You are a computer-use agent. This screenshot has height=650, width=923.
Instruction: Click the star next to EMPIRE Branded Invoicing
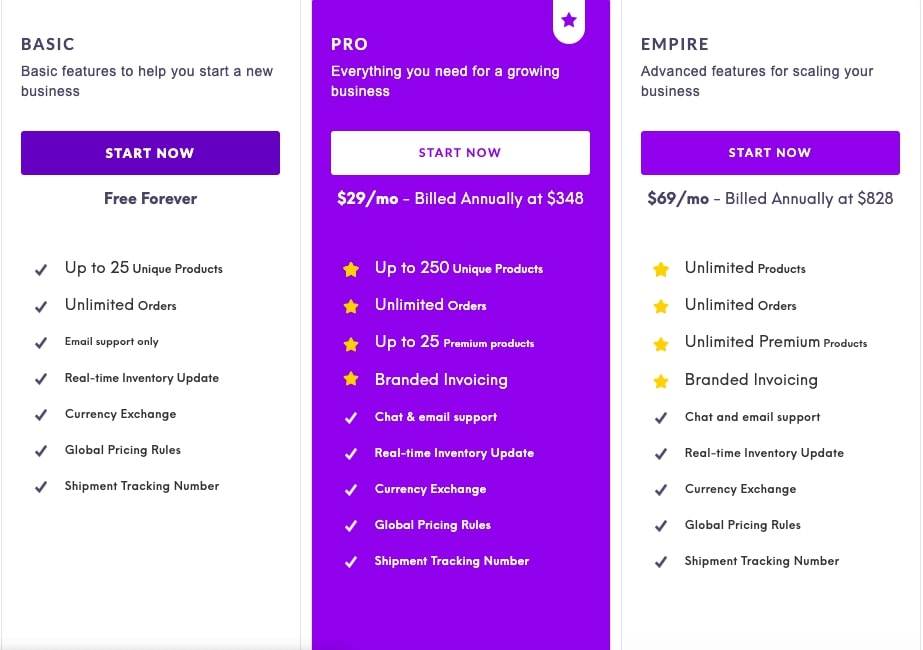[x=661, y=380]
